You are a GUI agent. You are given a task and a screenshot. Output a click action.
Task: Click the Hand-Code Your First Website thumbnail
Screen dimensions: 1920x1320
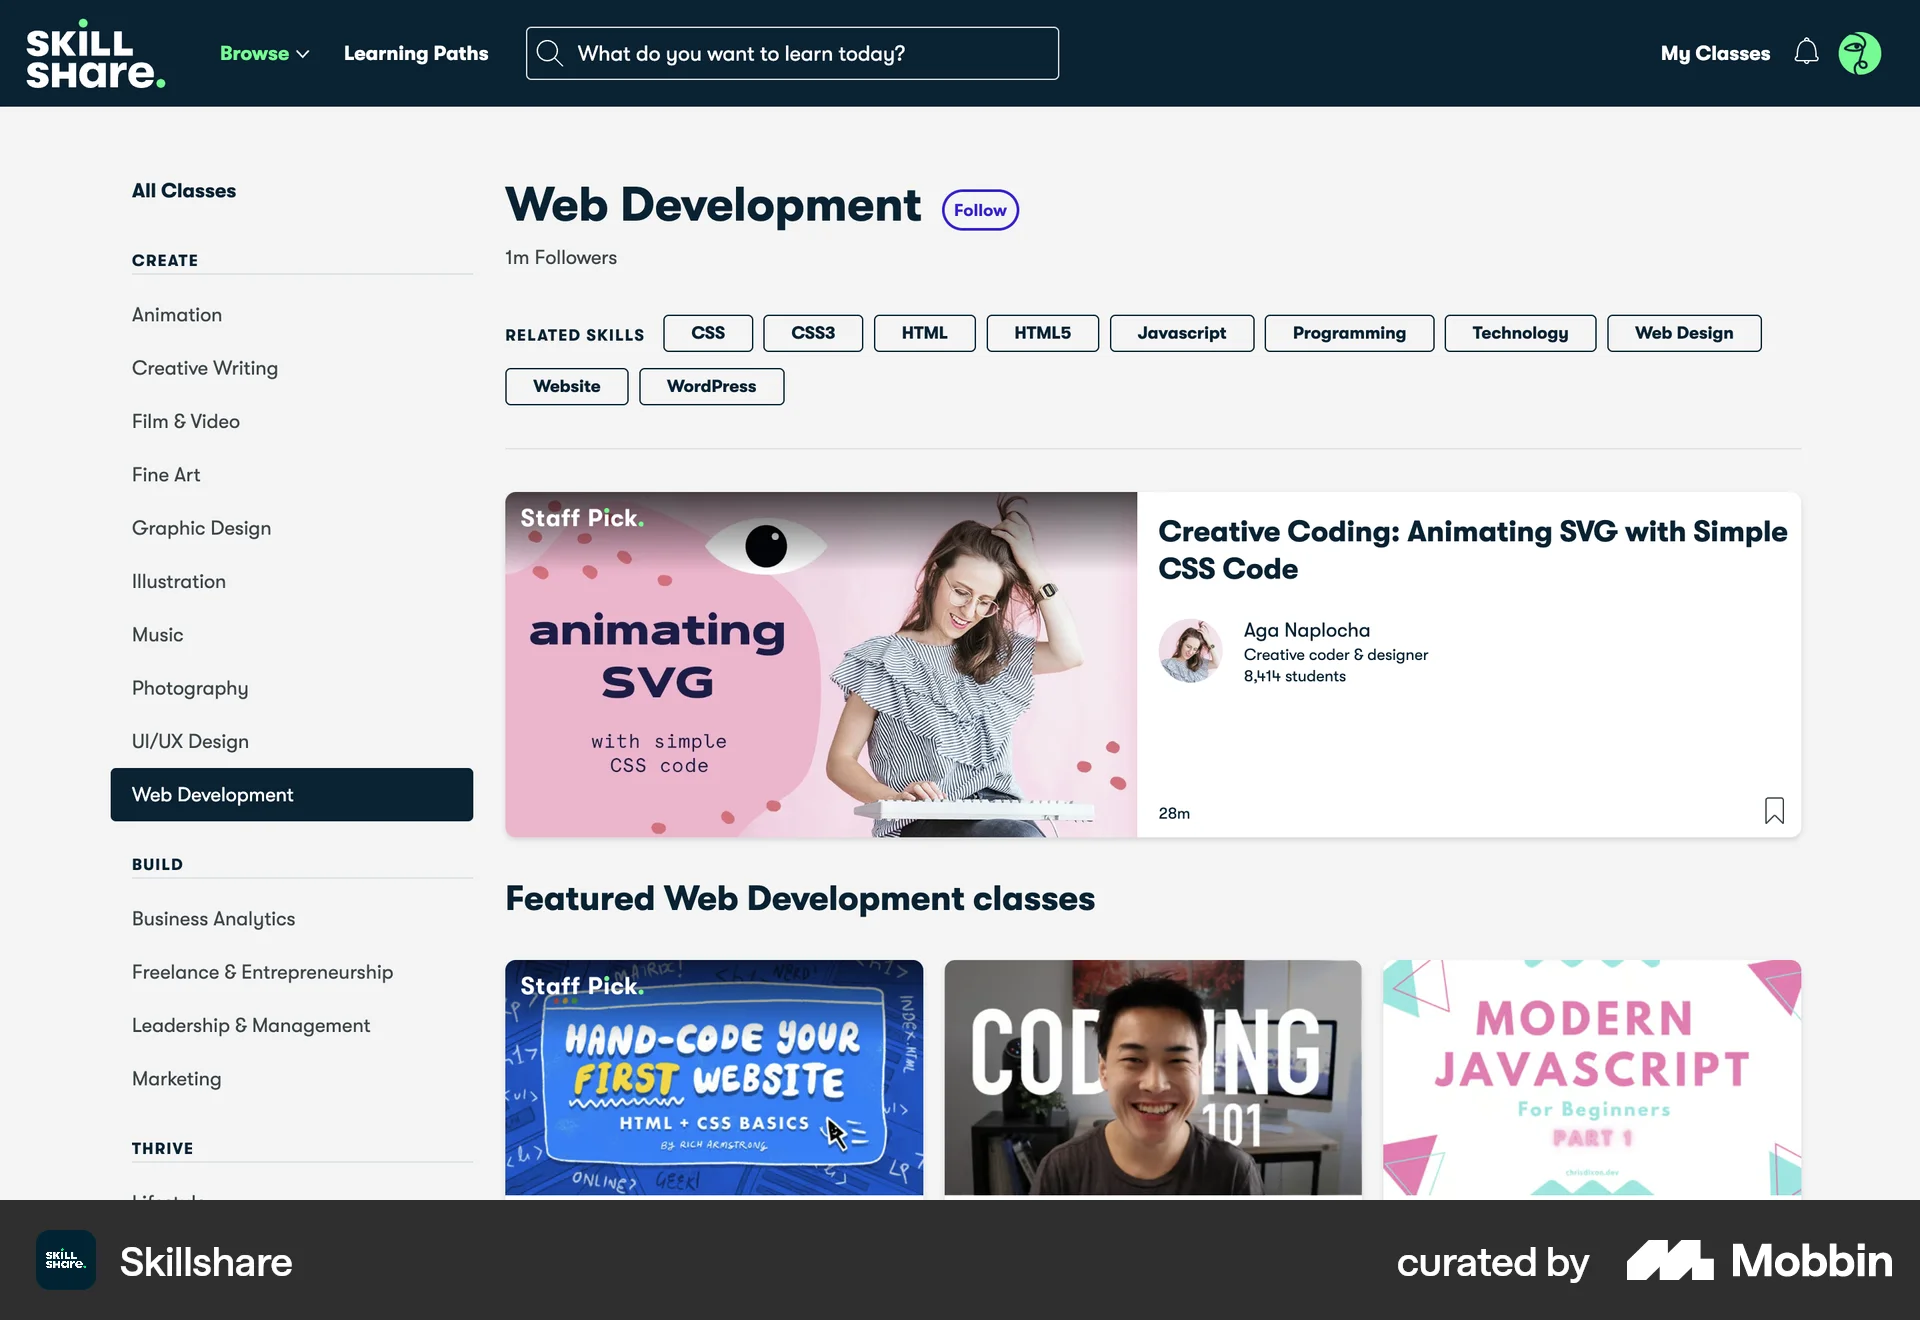[x=714, y=1078]
